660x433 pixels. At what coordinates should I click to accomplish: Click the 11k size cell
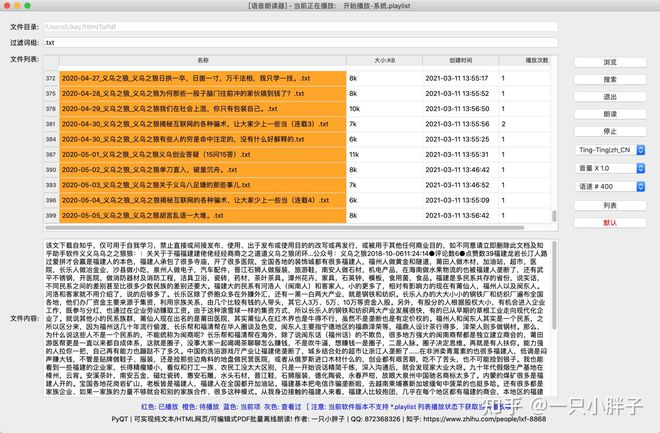click(384, 154)
